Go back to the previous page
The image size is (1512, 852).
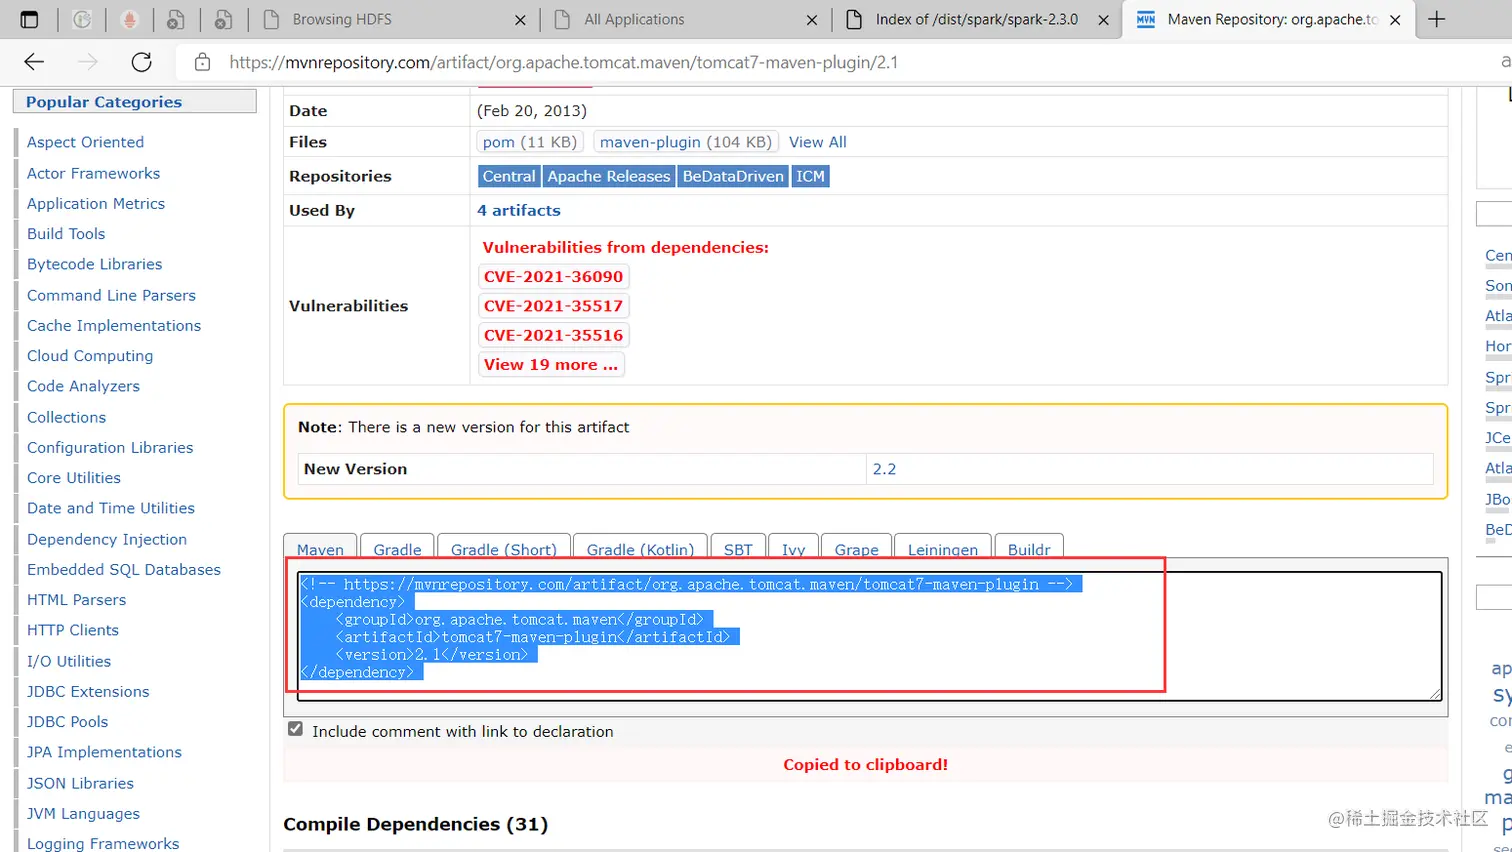pyautogui.click(x=34, y=62)
